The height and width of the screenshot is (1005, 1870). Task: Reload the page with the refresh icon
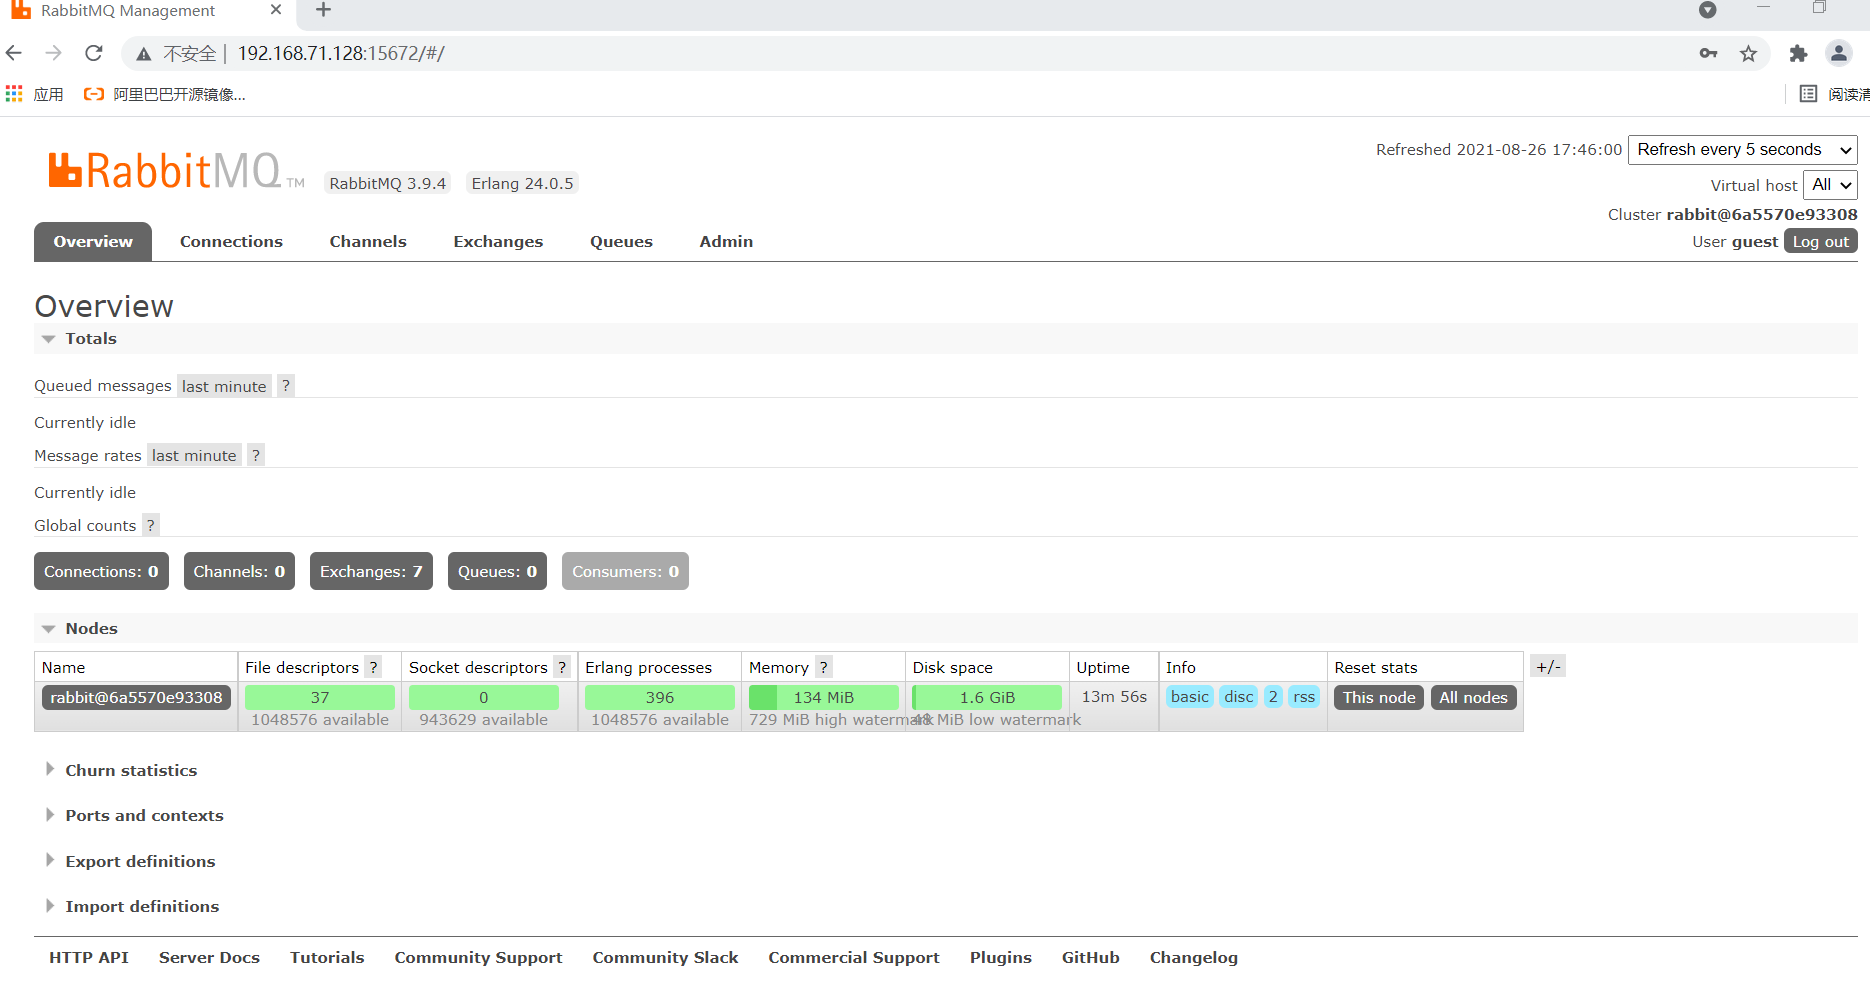pyautogui.click(x=94, y=53)
